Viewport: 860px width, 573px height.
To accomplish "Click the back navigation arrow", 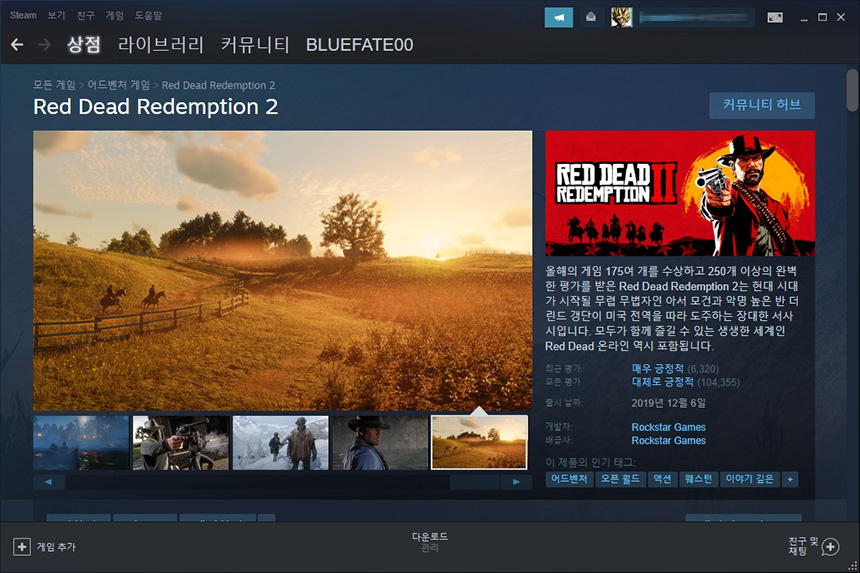I will pos(17,44).
